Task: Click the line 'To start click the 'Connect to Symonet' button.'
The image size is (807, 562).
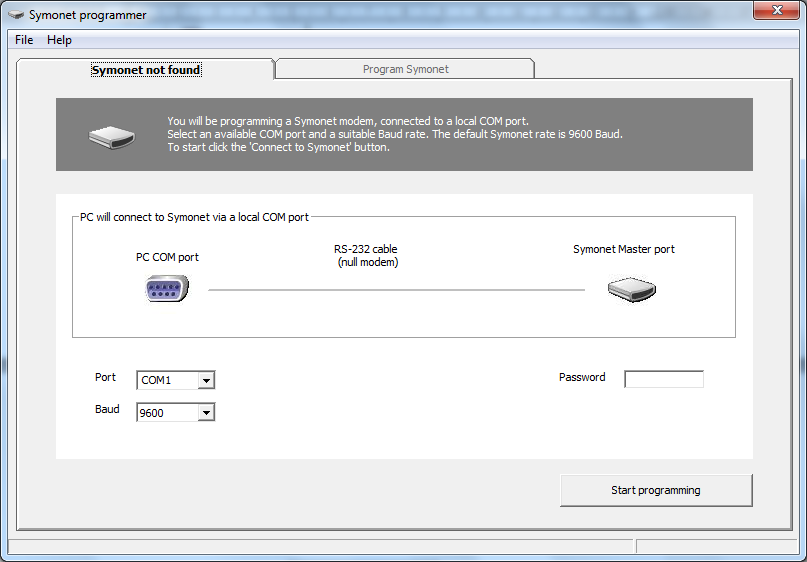Action: (x=278, y=147)
